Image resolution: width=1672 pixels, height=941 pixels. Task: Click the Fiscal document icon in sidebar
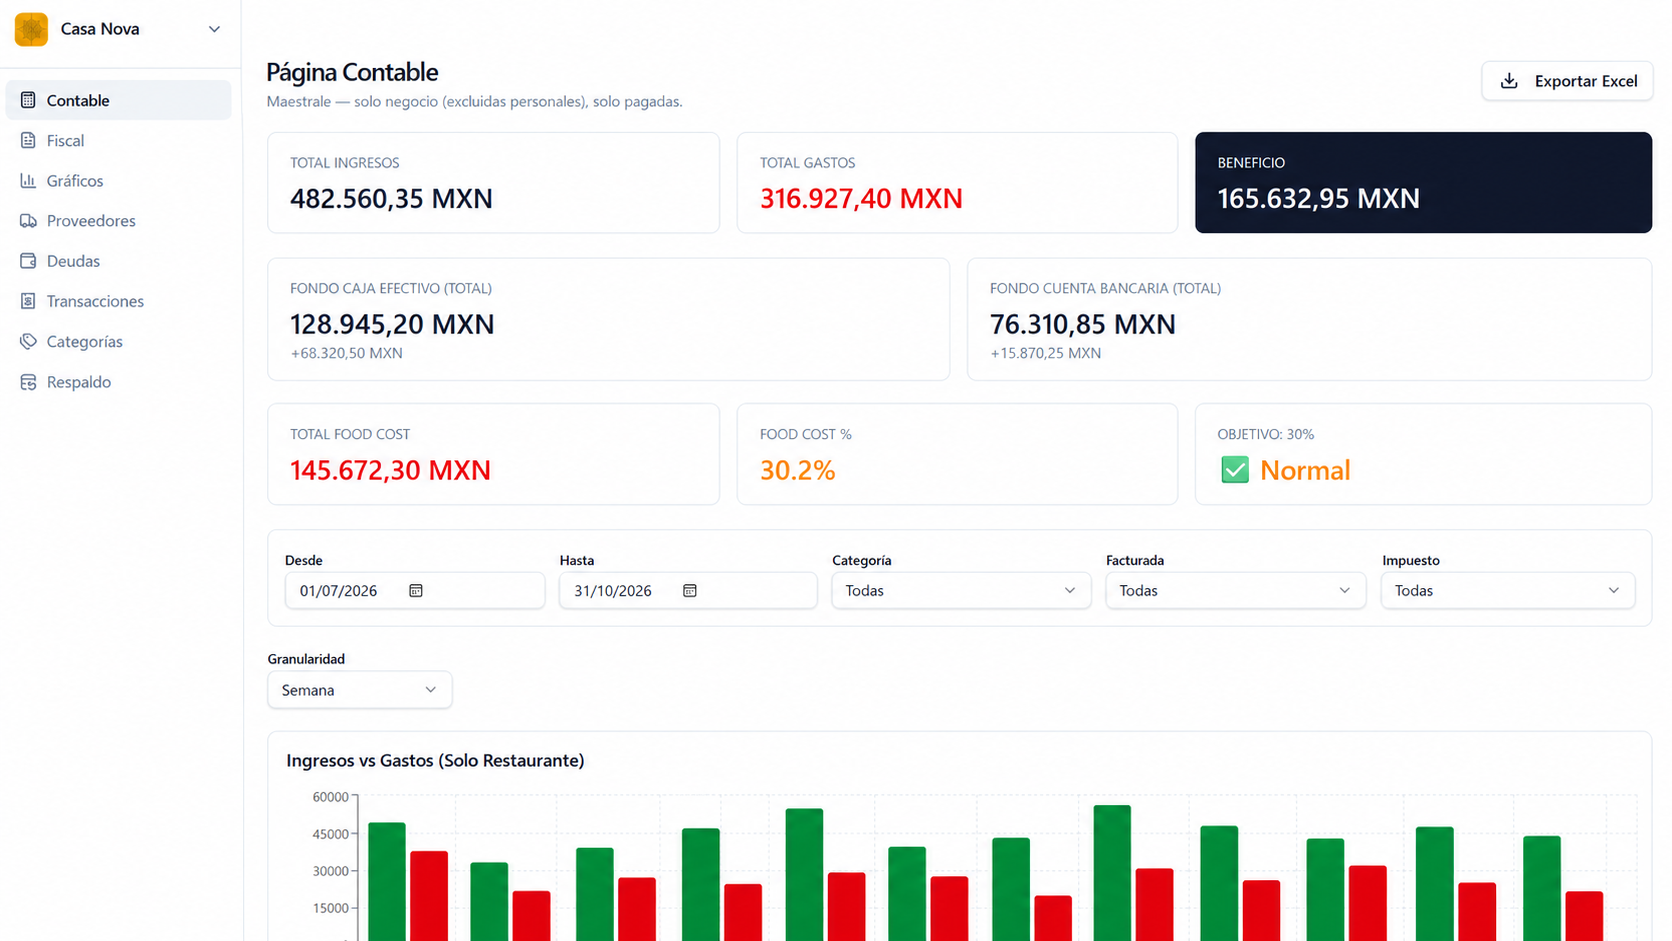[x=28, y=141]
